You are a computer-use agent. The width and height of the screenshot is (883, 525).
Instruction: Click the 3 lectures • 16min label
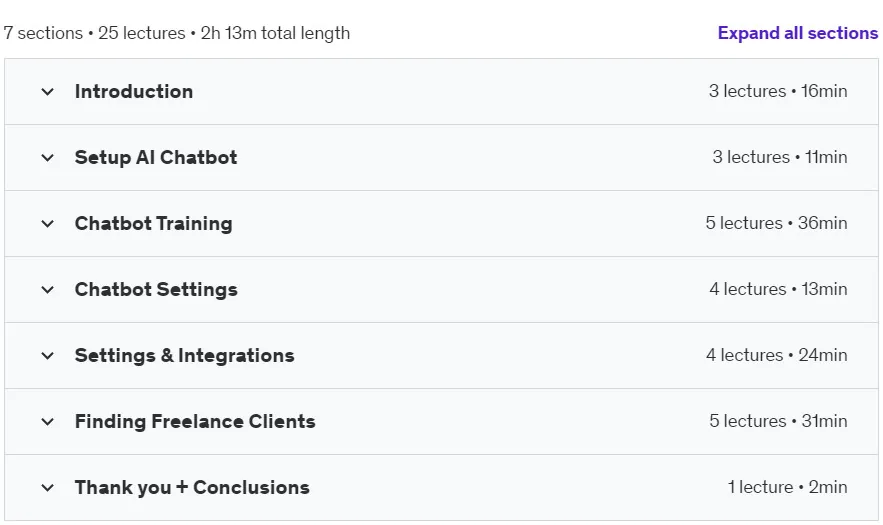click(x=778, y=91)
